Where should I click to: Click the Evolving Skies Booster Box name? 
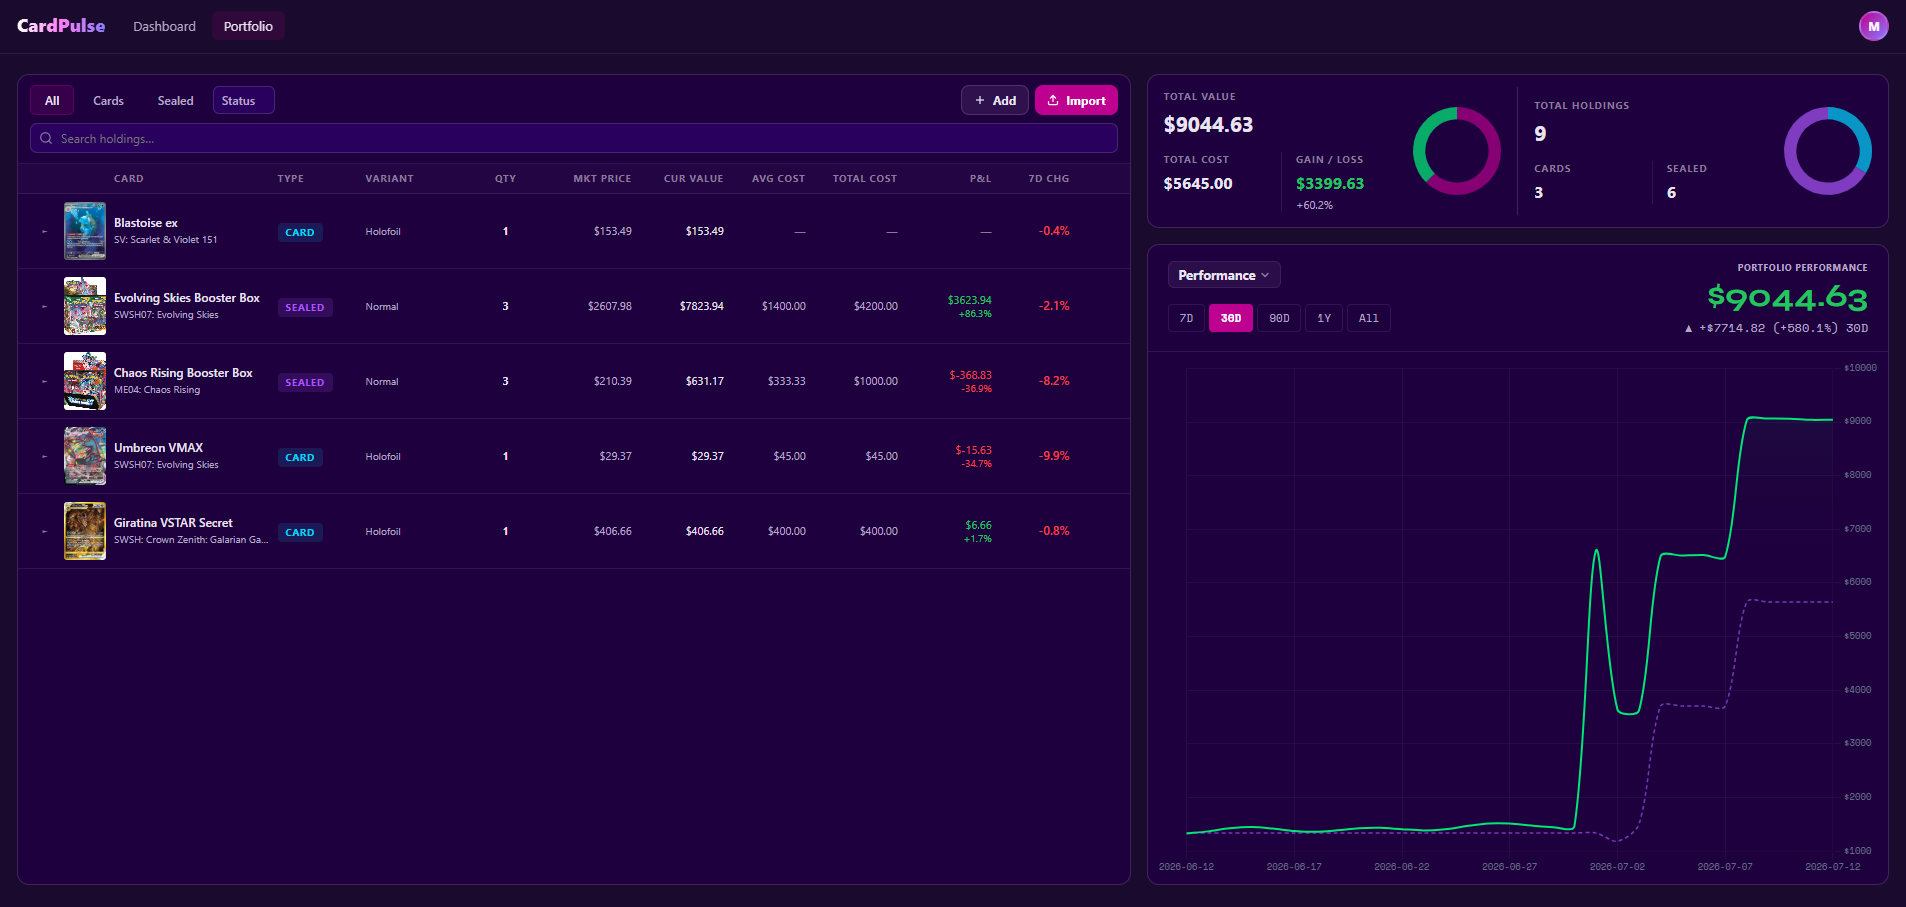coord(187,298)
